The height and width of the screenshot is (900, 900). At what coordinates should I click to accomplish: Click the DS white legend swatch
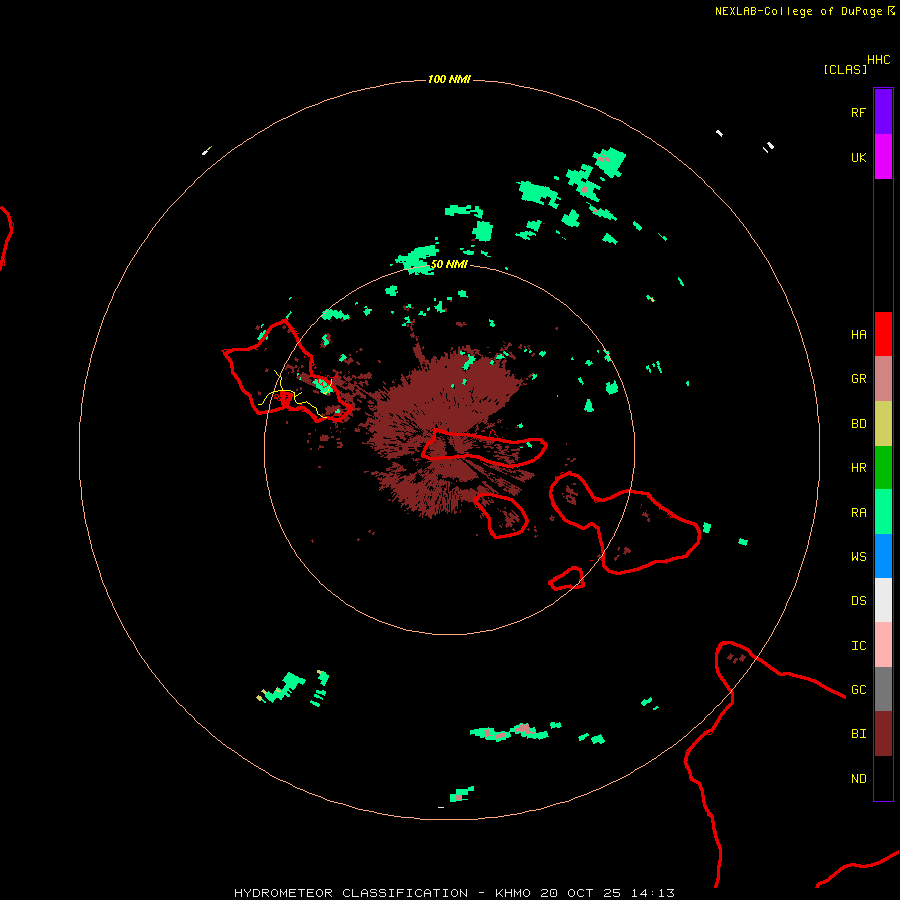(x=883, y=600)
